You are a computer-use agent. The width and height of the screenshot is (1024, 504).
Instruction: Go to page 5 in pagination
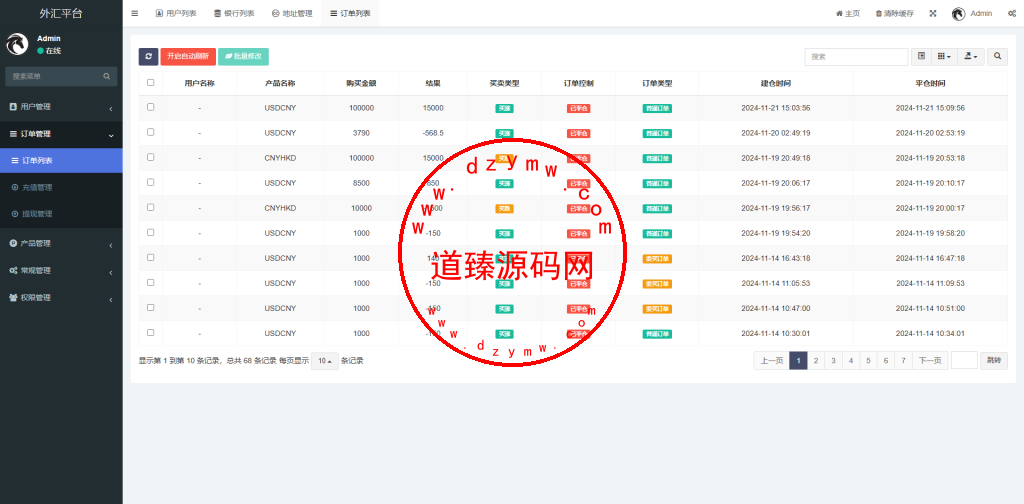[869, 360]
